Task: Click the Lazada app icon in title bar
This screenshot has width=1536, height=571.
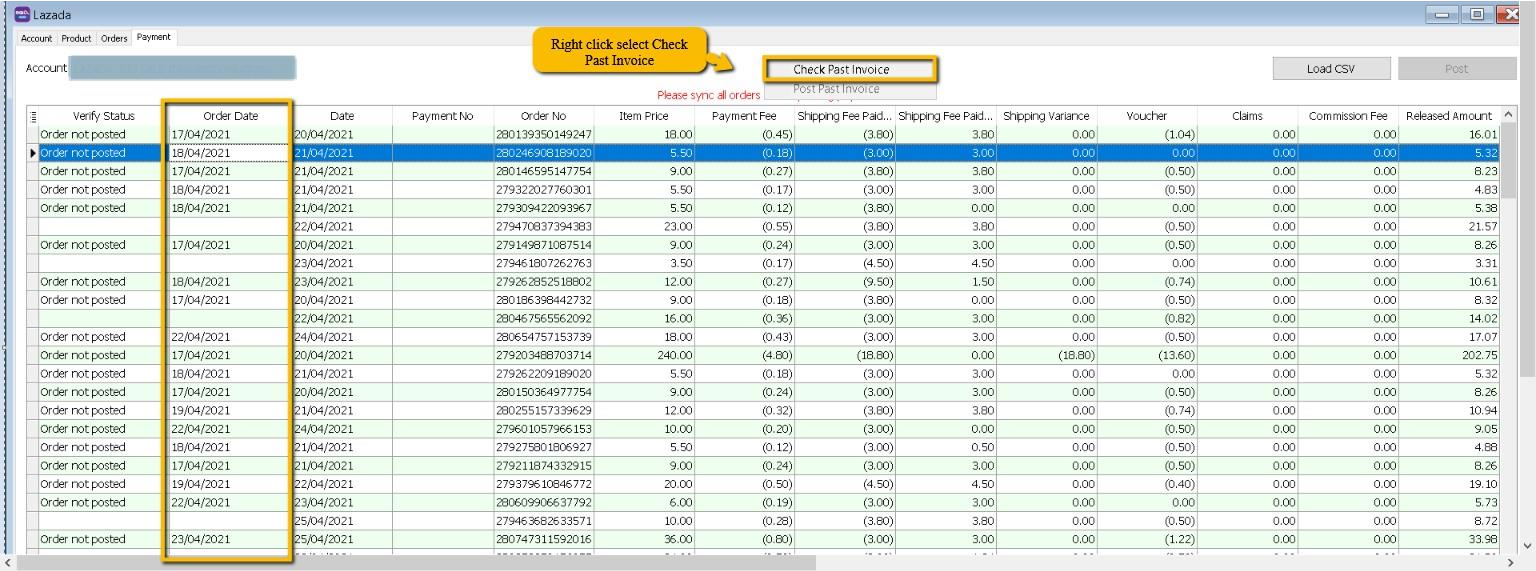Action: click(22, 14)
